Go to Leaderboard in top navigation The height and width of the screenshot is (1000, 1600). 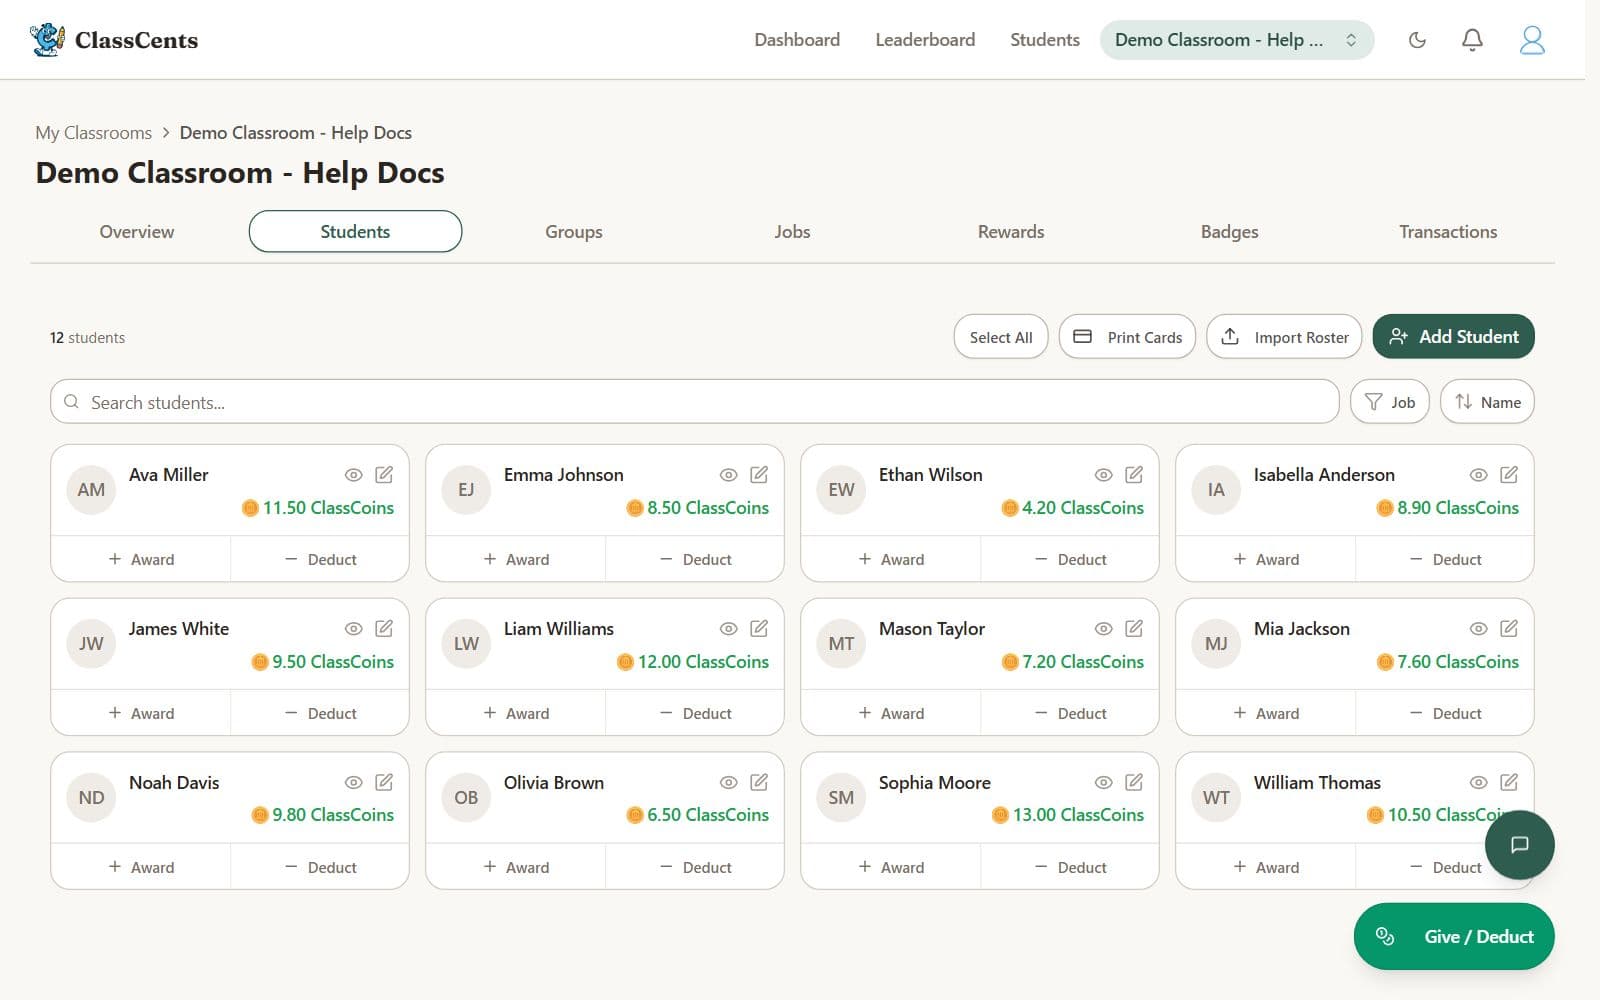[925, 40]
